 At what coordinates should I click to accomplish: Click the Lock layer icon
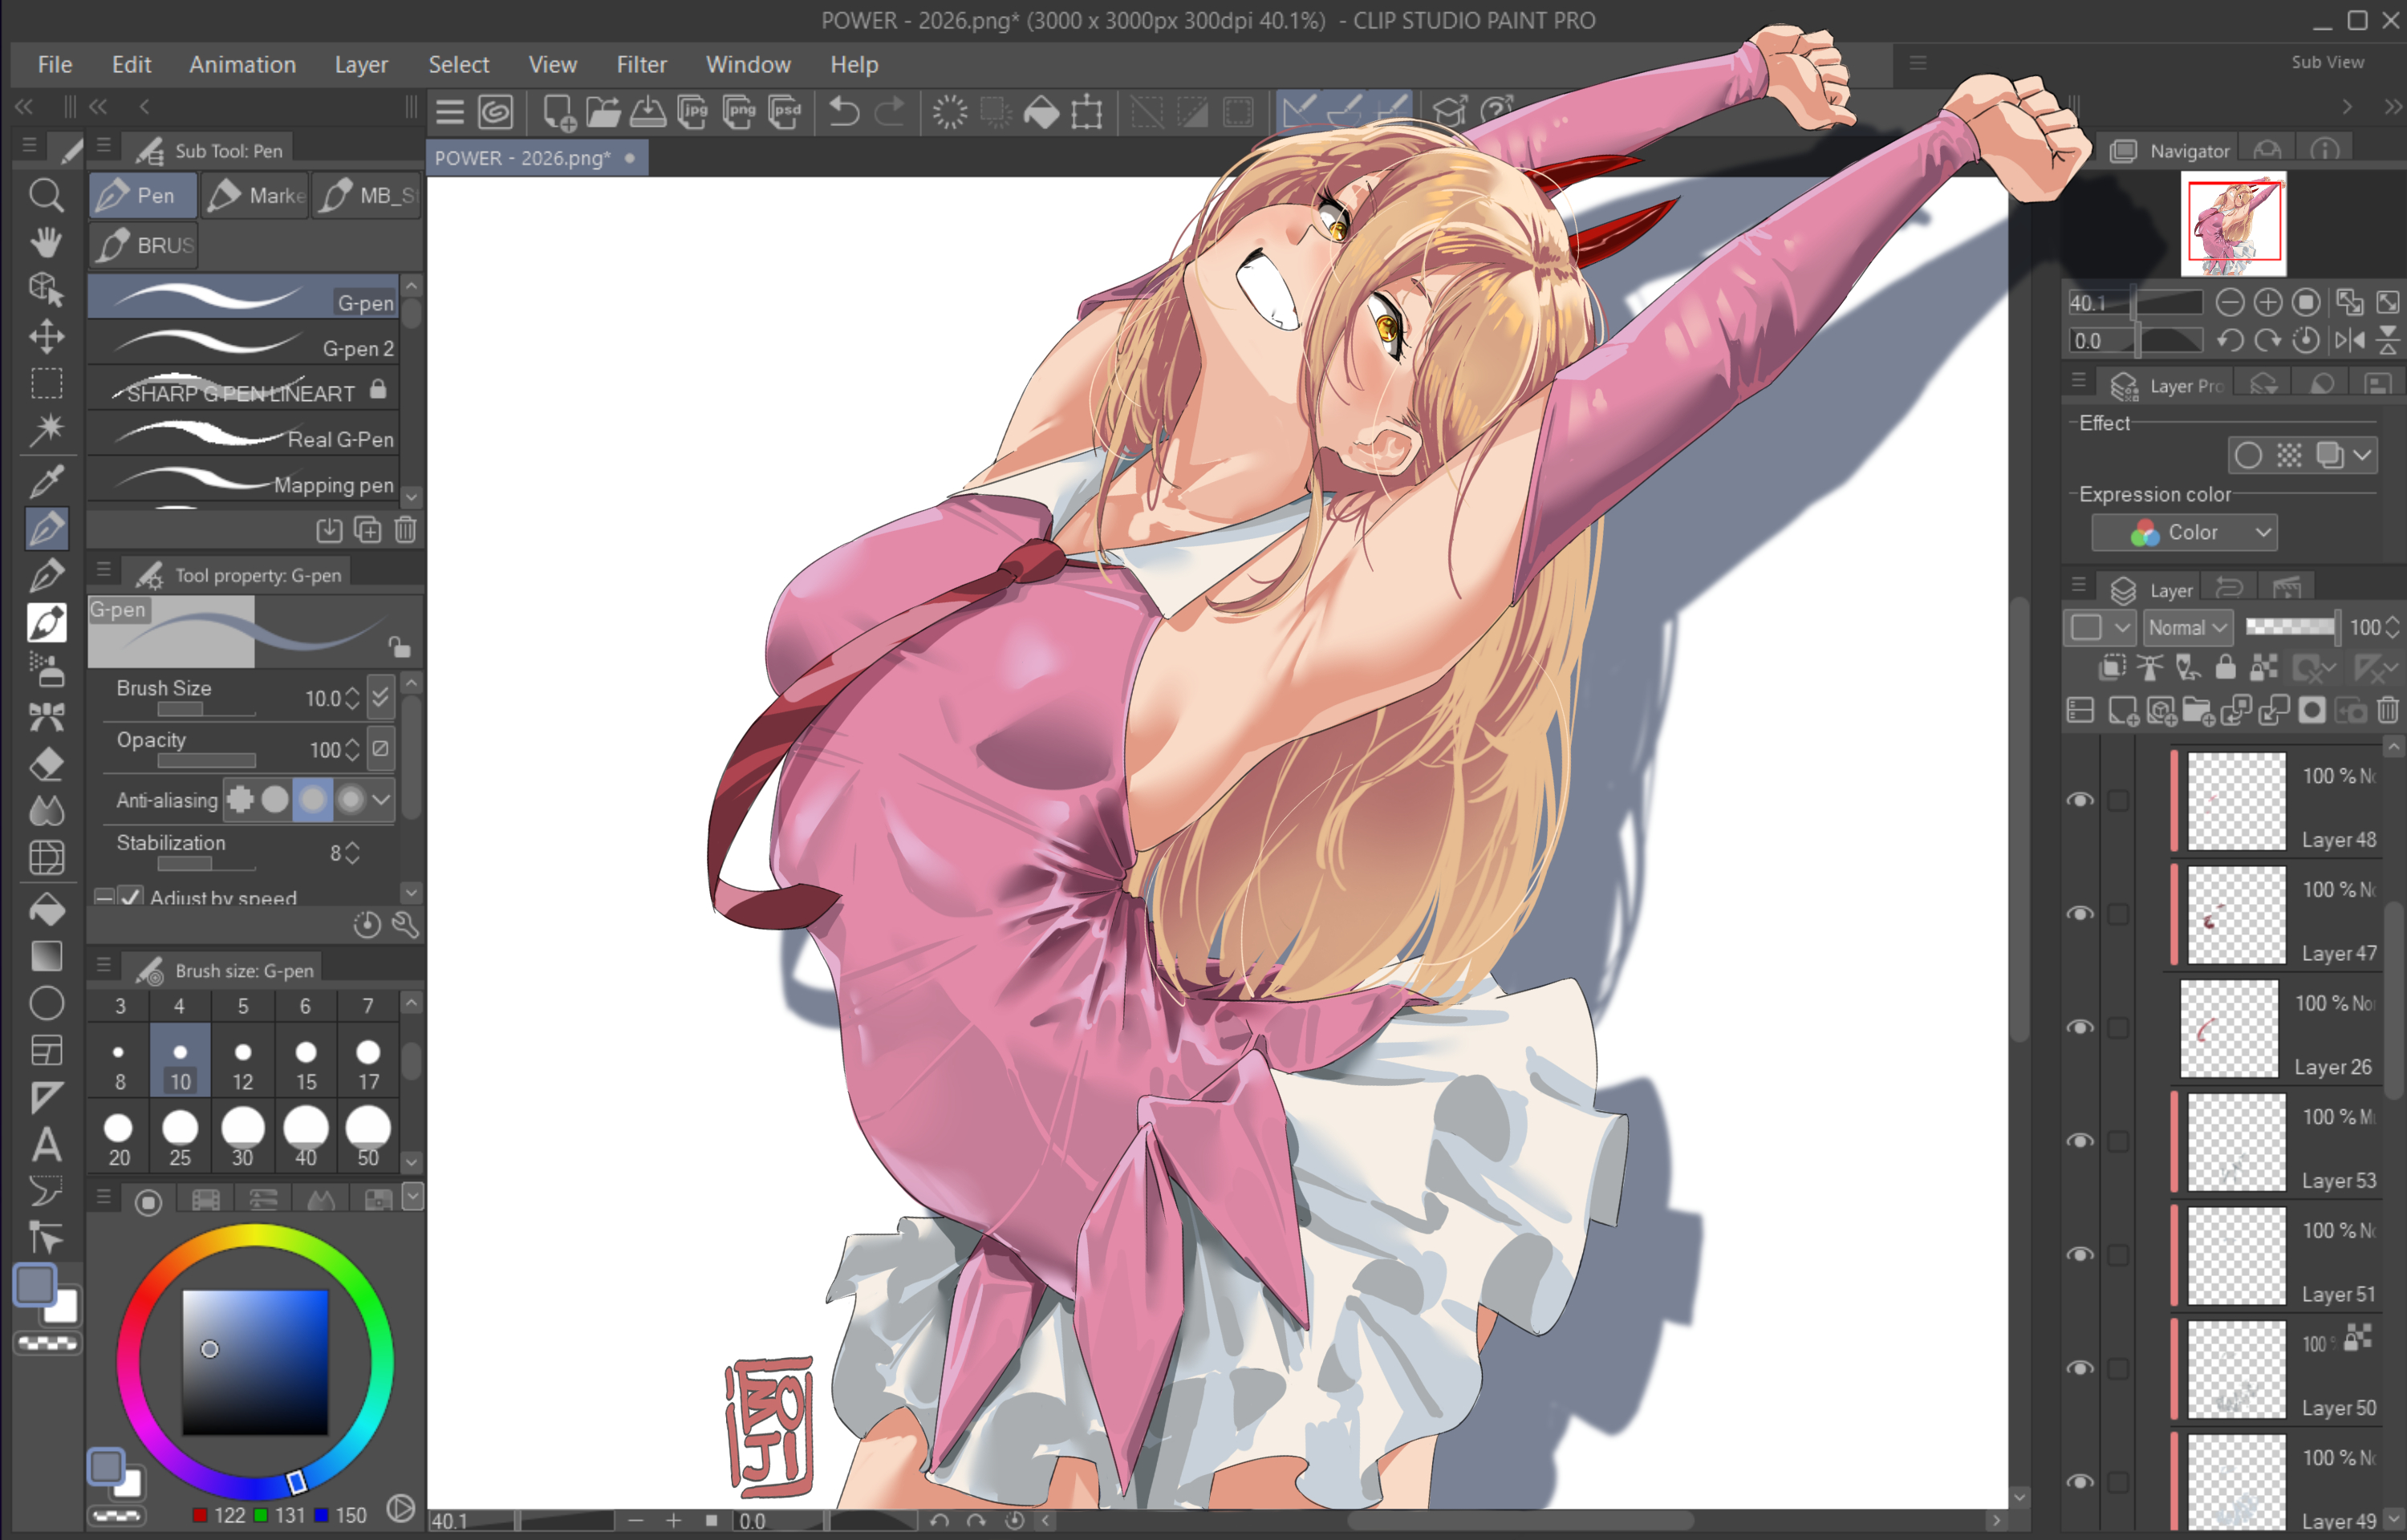click(x=2226, y=668)
